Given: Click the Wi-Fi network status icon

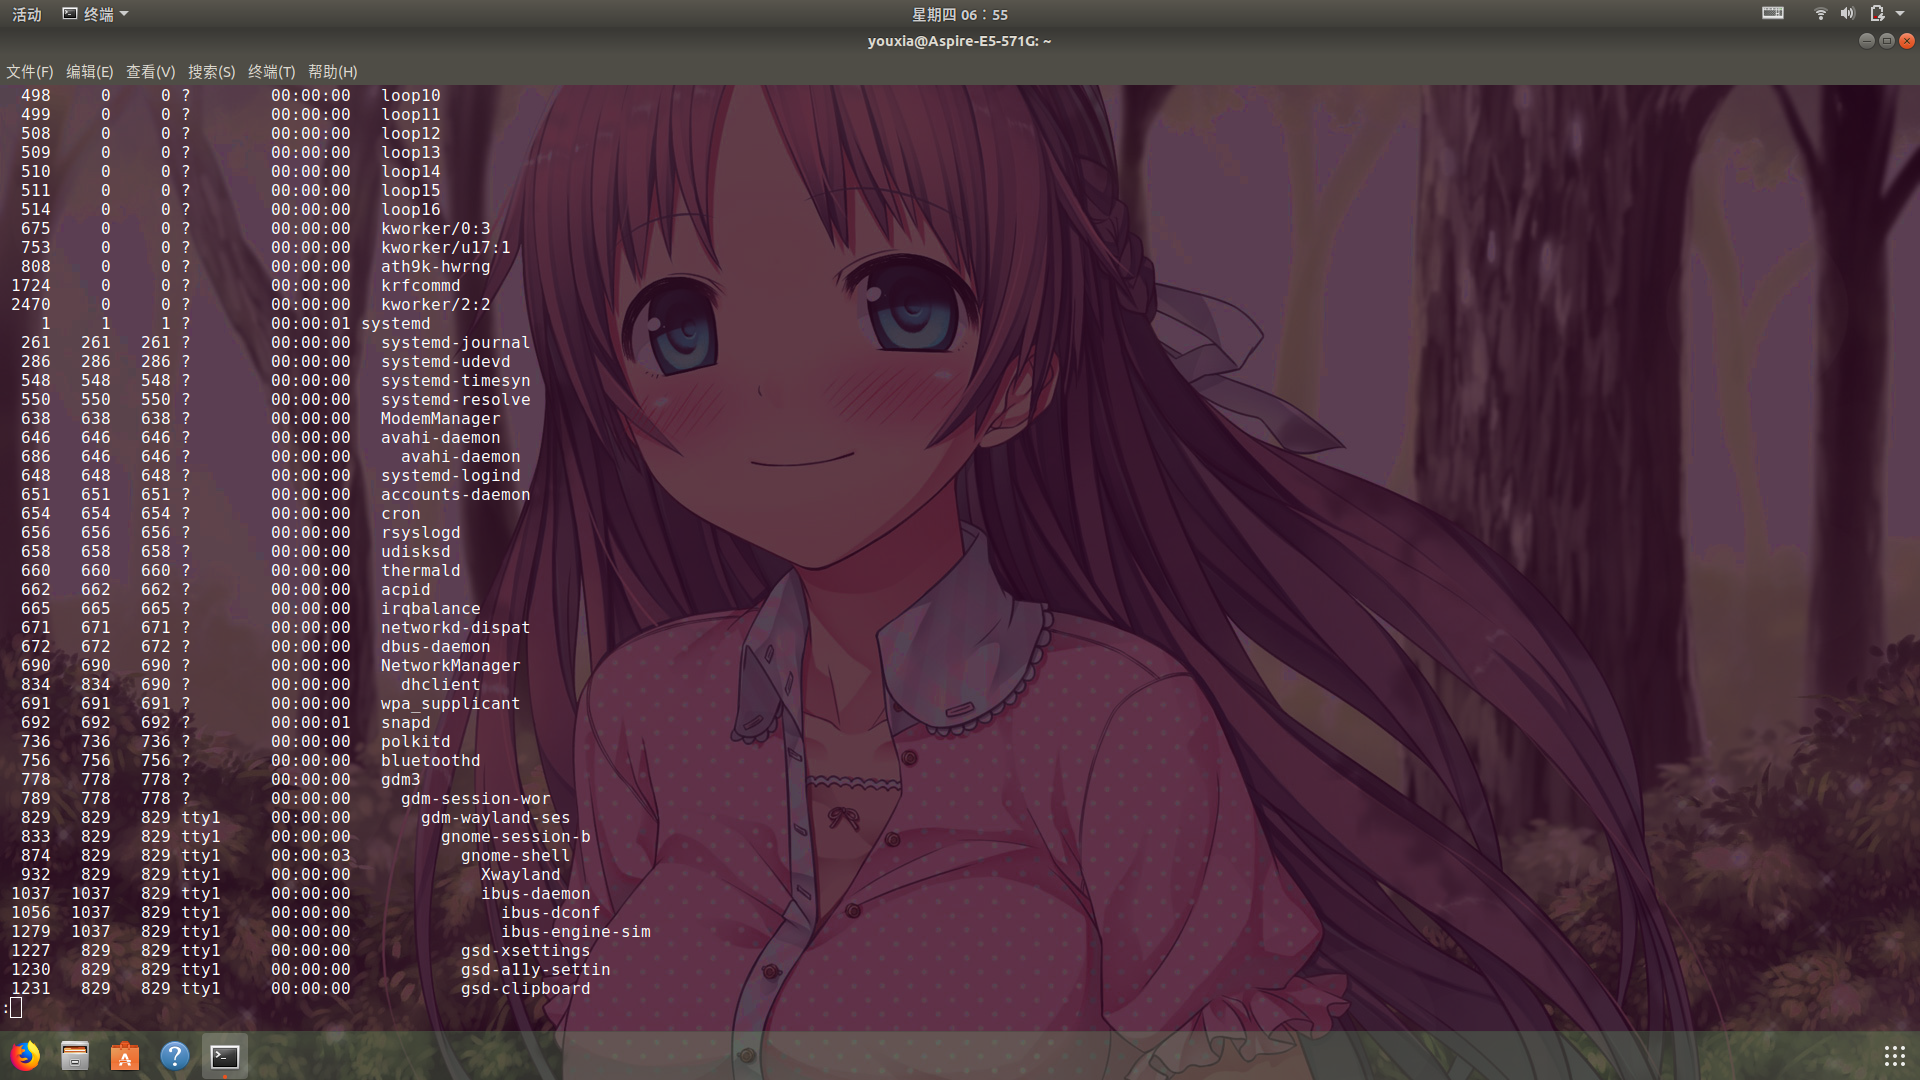Looking at the screenshot, I should (1820, 14).
